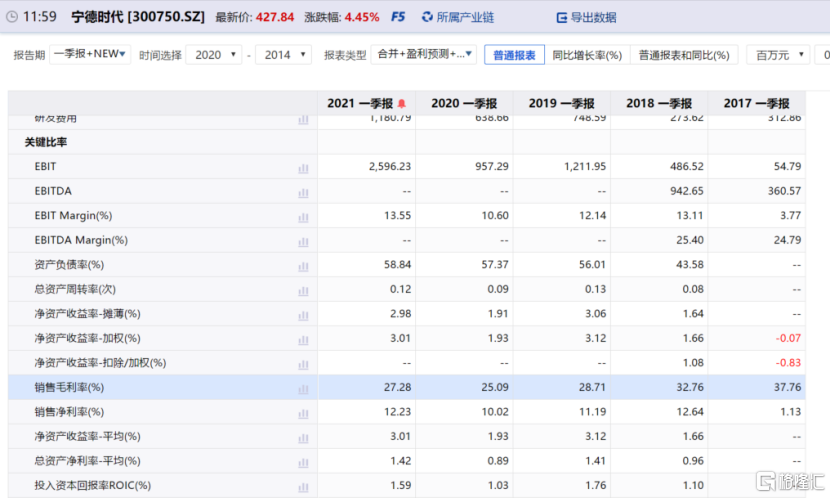Click the red bell icon on 2021 一季报
Screen dimensions: 831x498
402,103
